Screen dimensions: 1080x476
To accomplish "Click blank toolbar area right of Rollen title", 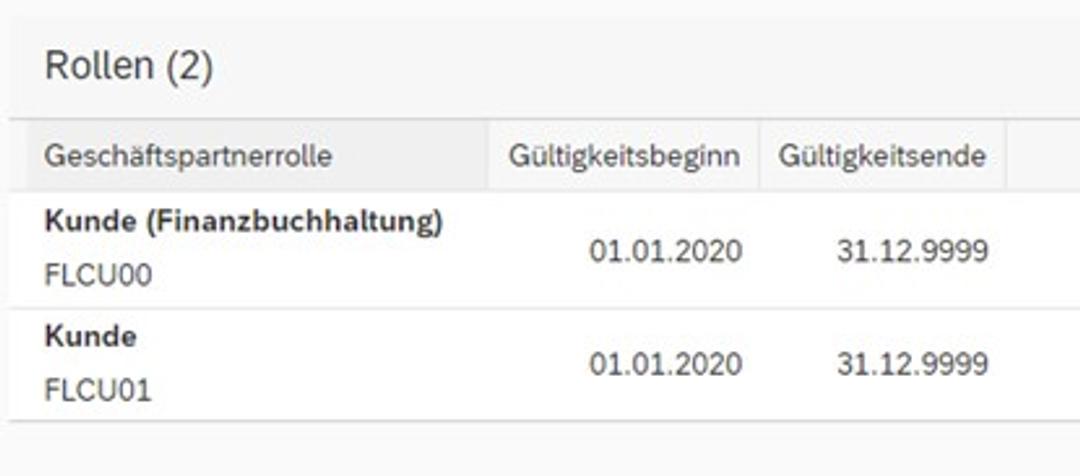I will click(x=647, y=67).
